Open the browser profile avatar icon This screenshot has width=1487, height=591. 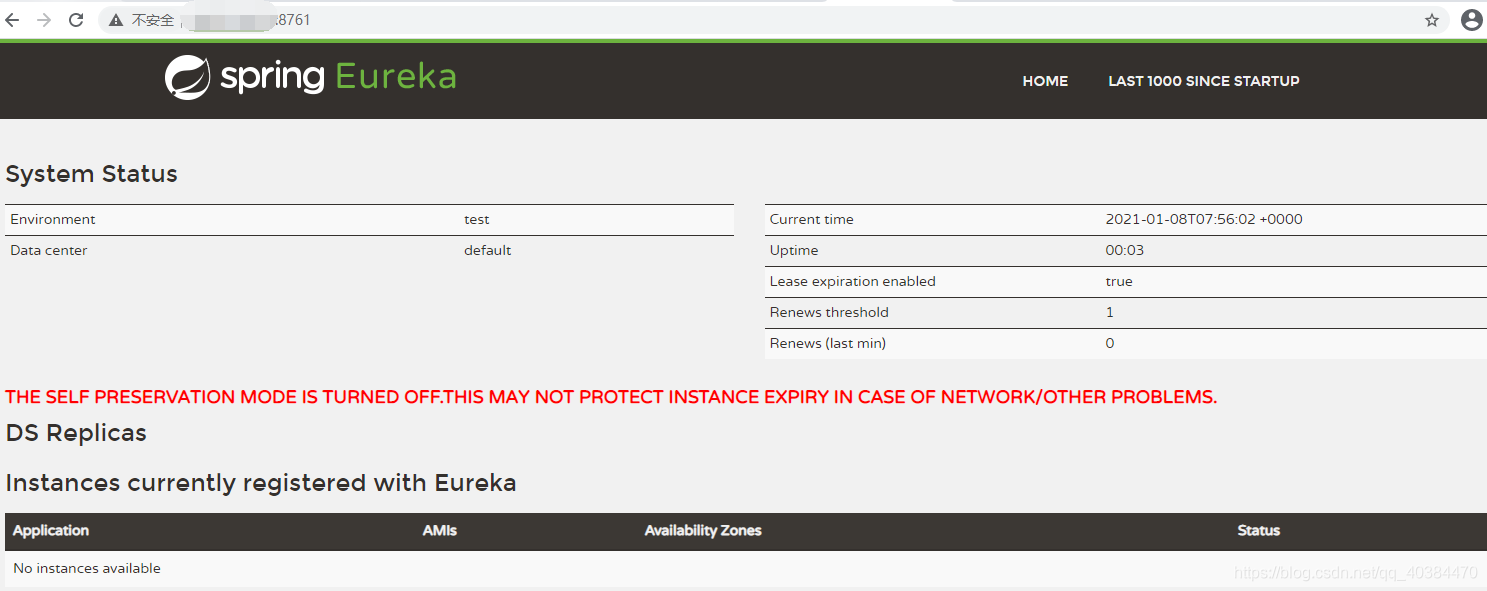[x=1471, y=20]
